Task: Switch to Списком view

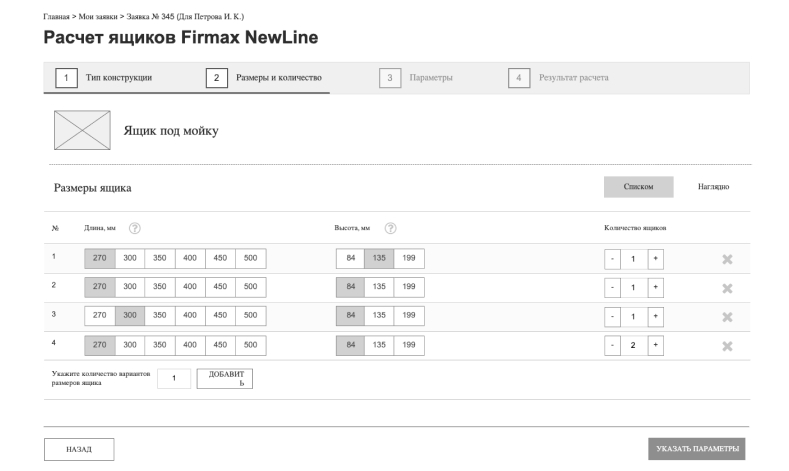Action: click(x=639, y=187)
